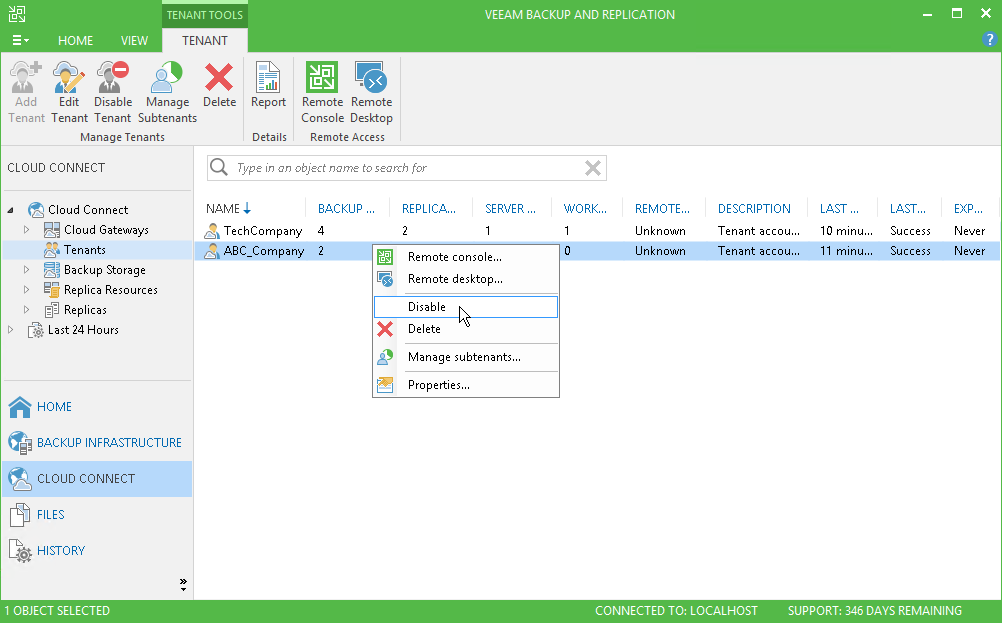Image resolution: width=1002 pixels, height=623 pixels.
Task: Choose Manage subtenants... in context menu
Action: (x=465, y=357)
